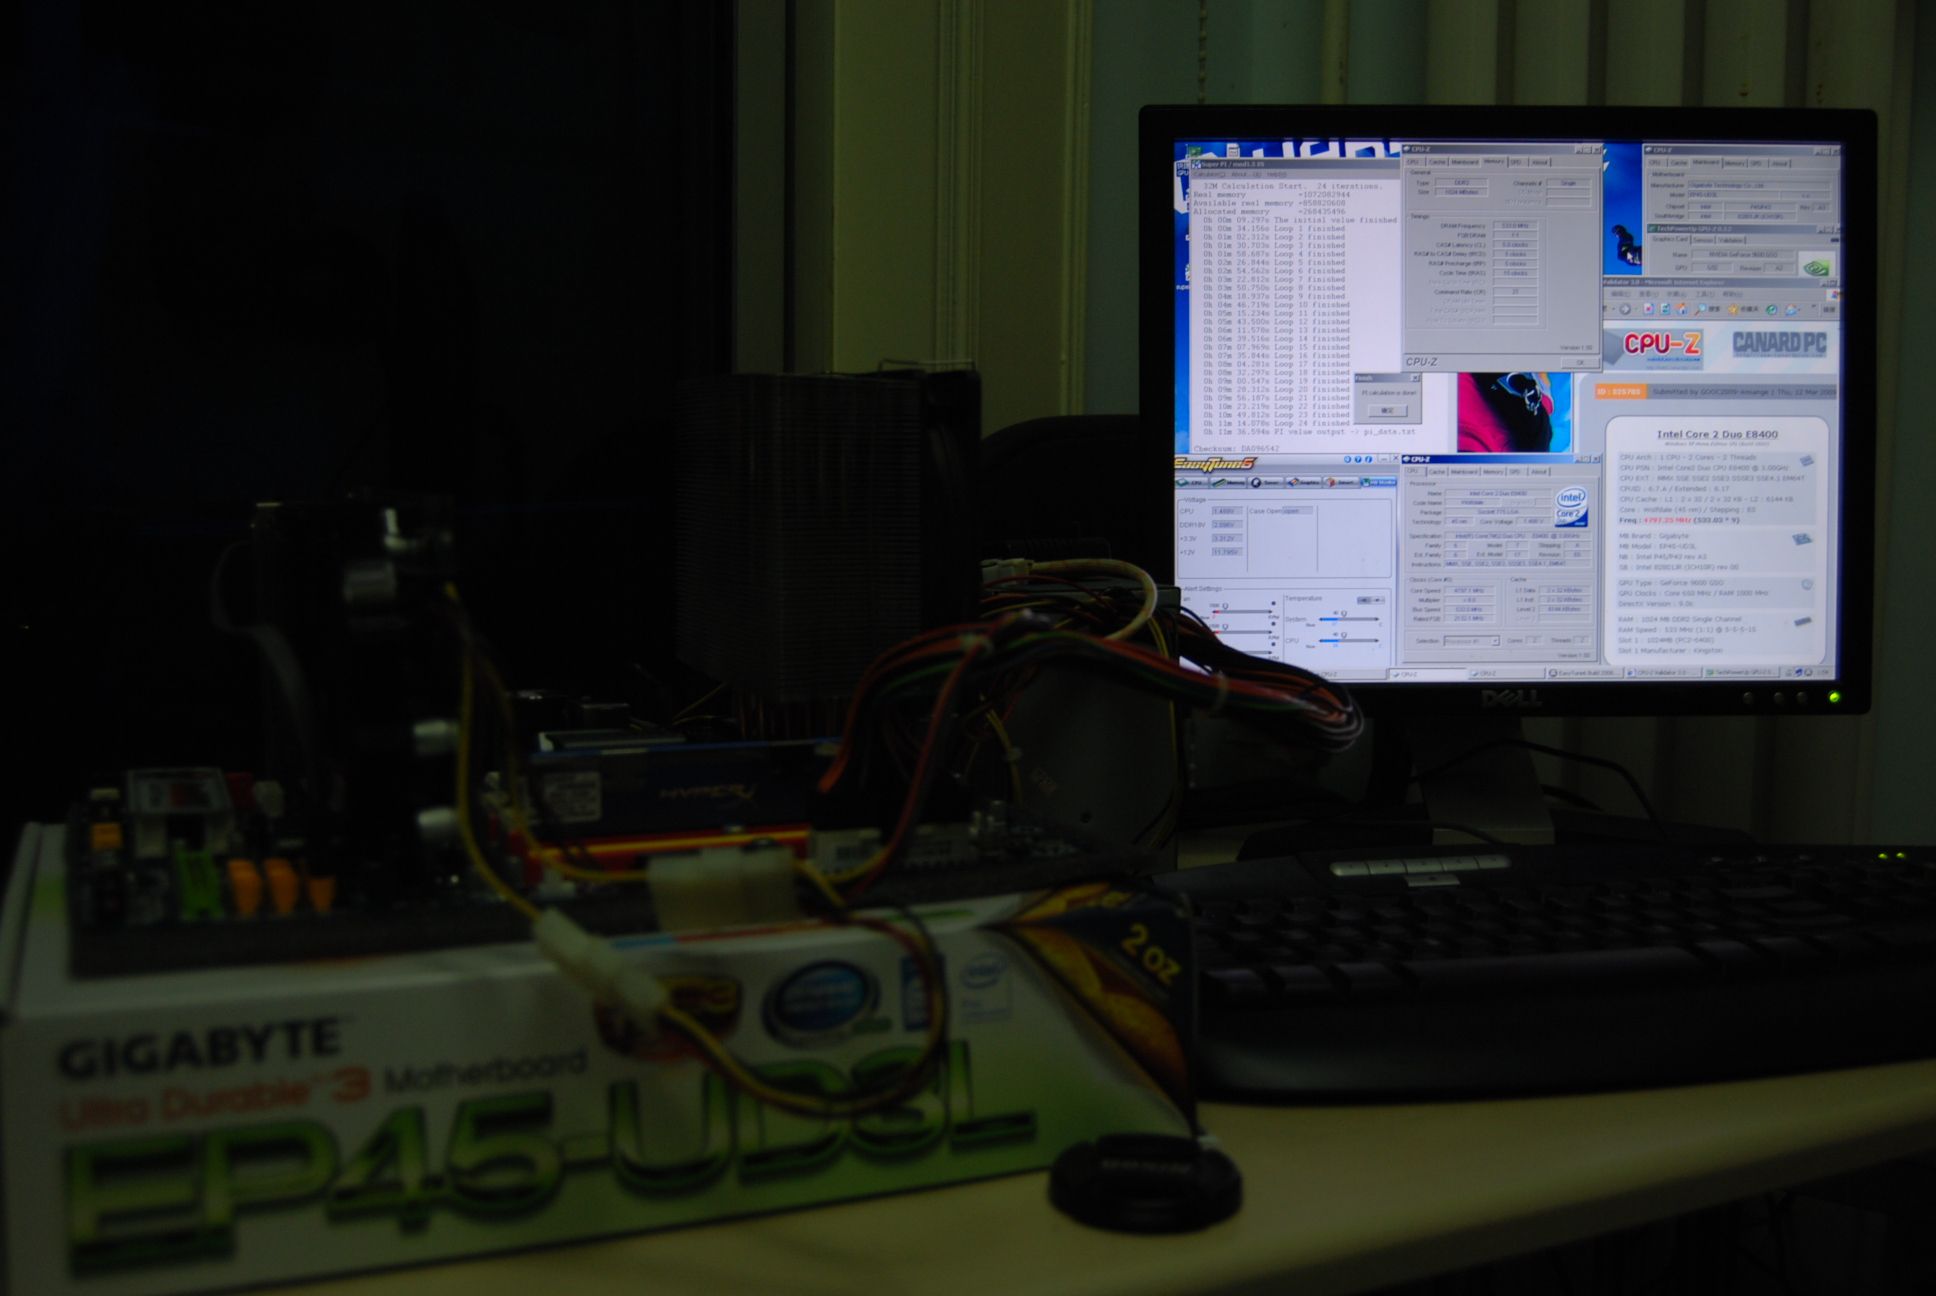1936x1296 pixels.
Task: Open the Help menu in Super PI
Action: [x=1276, y=174]
